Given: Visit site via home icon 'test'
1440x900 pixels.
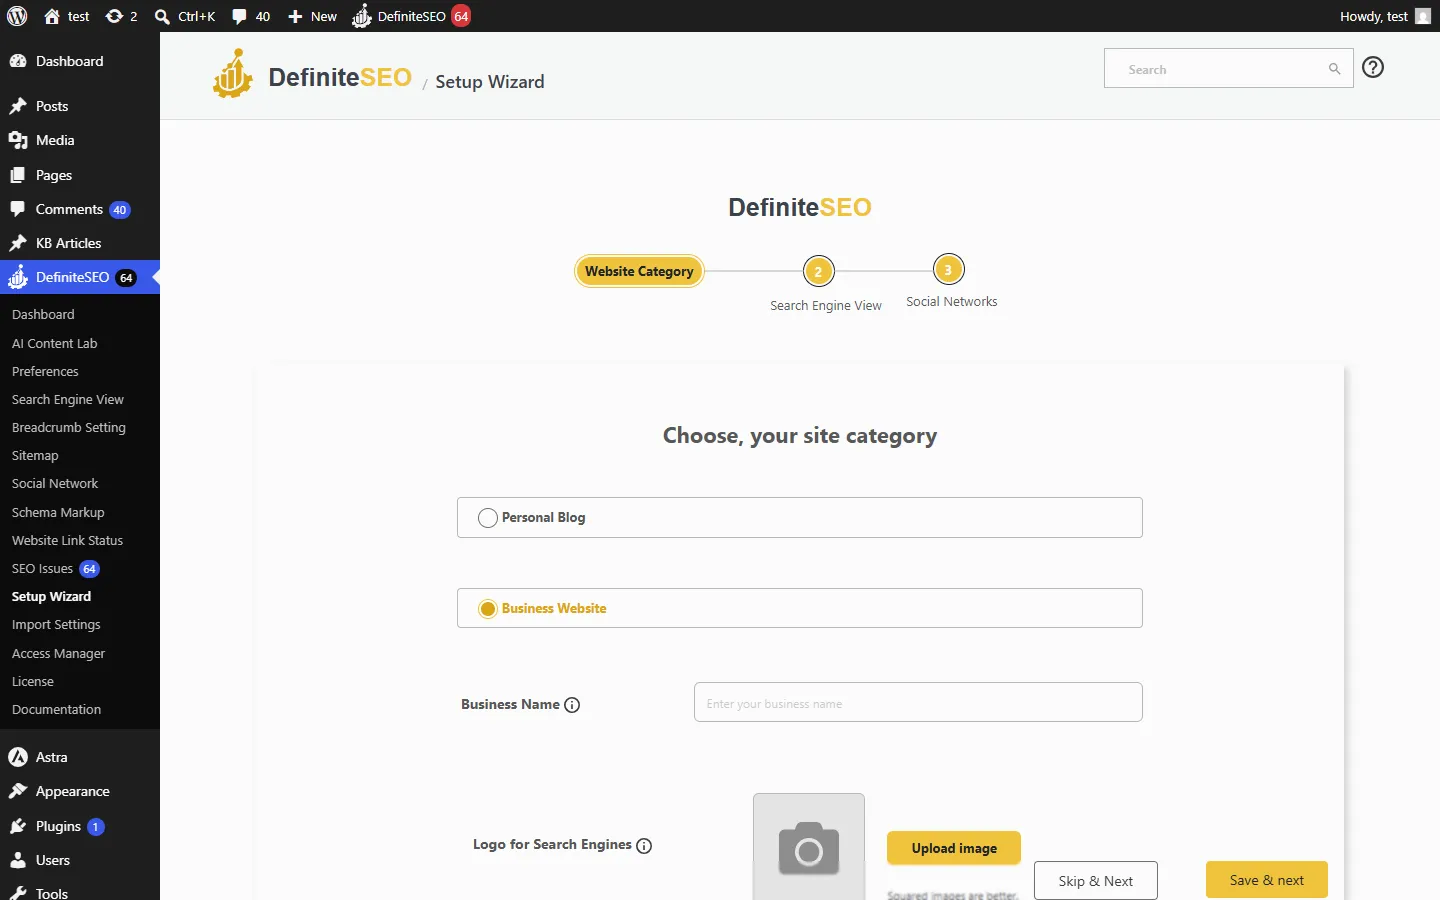Looking at the screenshot, I should (x=66, y=16).
